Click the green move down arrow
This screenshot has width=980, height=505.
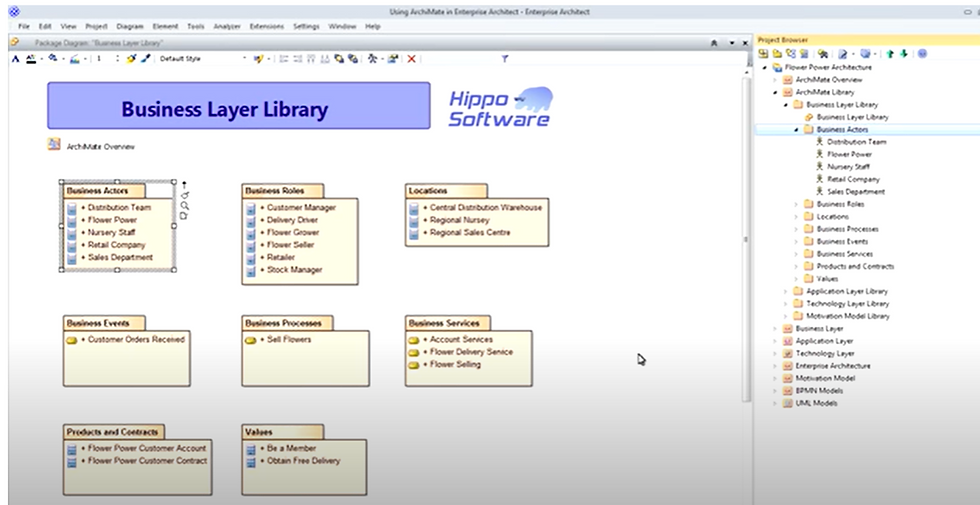click(x=904, y=54)
